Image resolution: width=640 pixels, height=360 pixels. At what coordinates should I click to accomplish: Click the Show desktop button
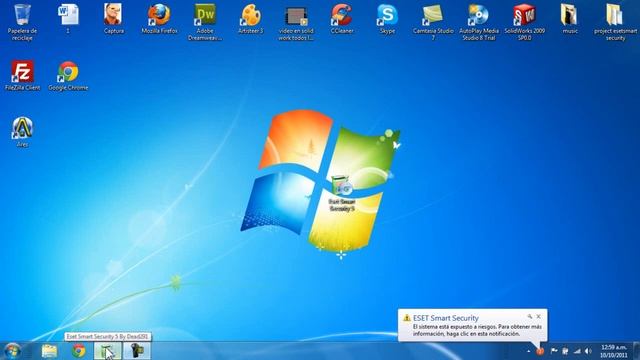pyautogui.click(x=637, y=351)
